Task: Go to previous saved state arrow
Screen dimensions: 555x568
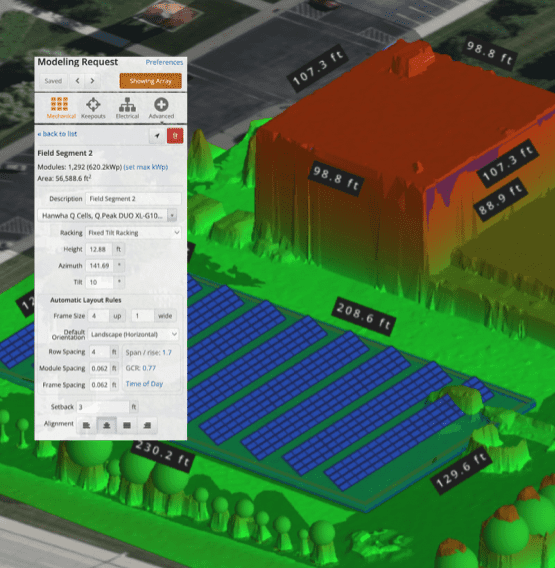Action: pyautogui.click(x=78, y=80)
